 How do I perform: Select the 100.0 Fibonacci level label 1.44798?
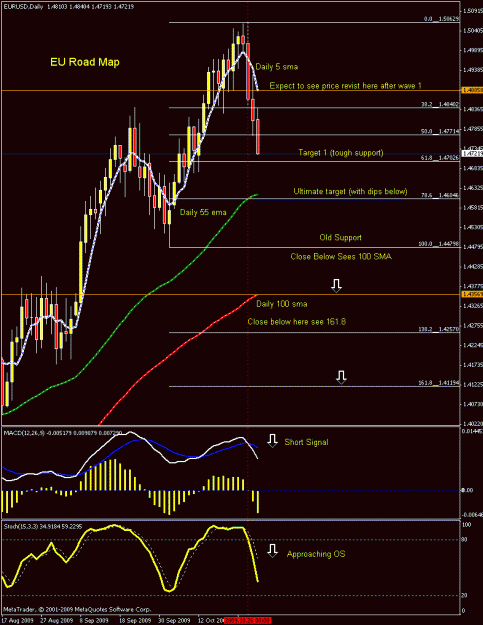(x=439, y=244)
